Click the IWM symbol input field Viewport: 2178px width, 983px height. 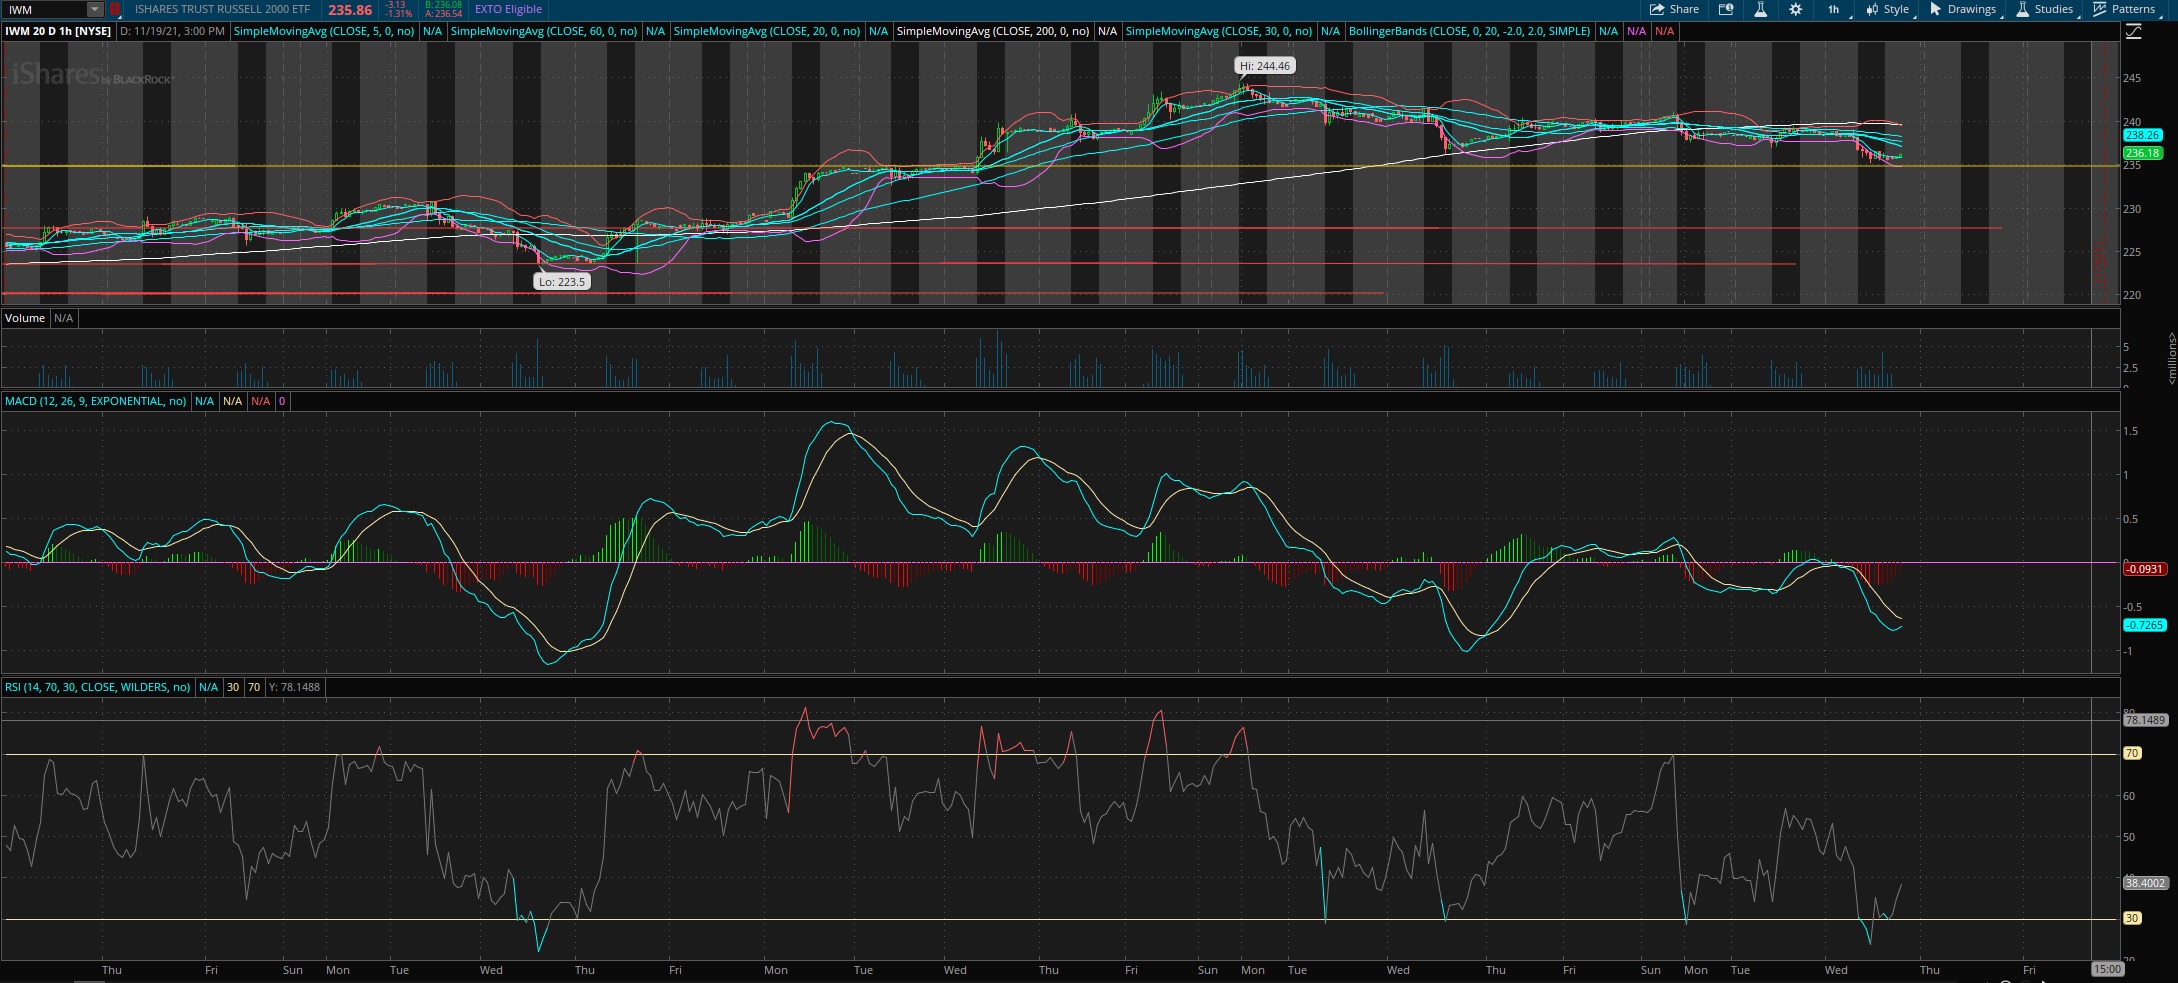pyautogui.click(x=45, y=9)
